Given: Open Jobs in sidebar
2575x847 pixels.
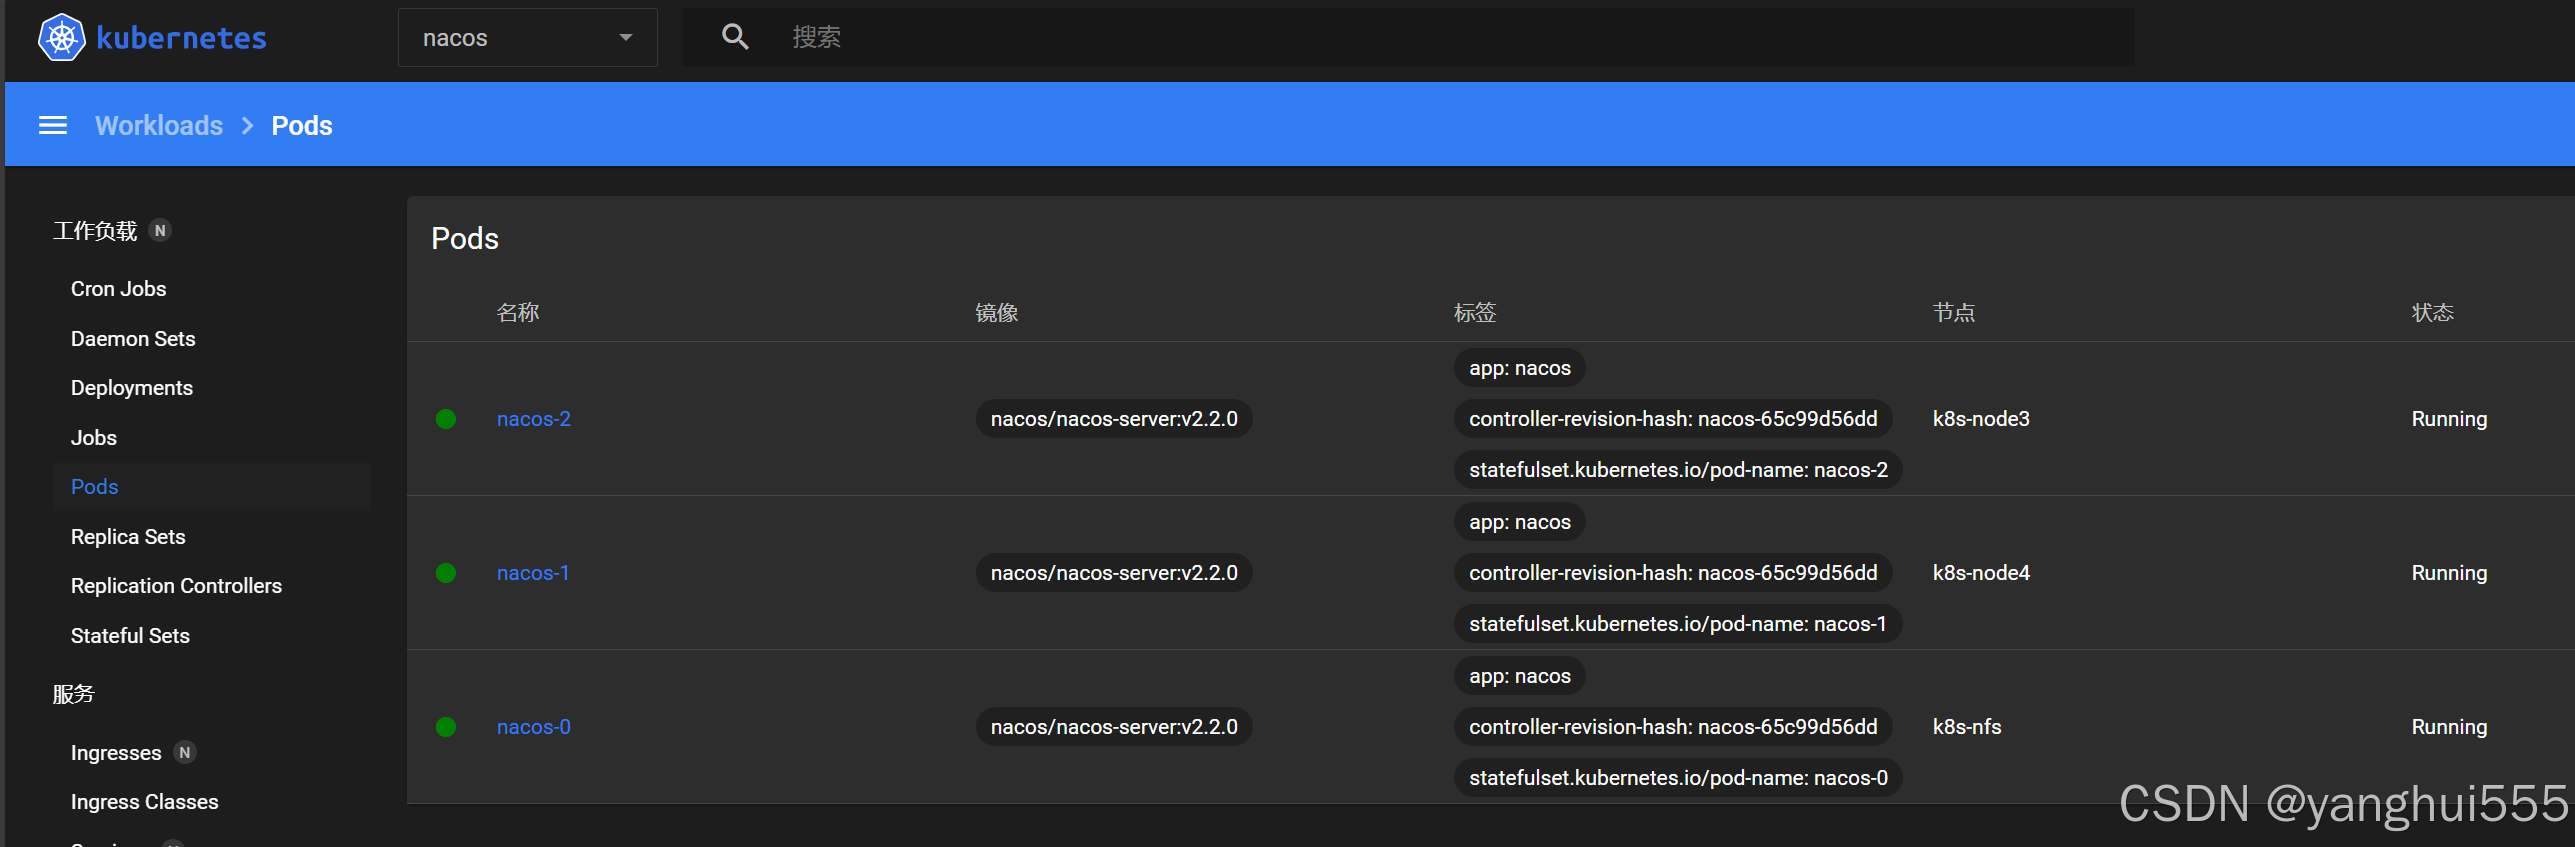Looking at the screenshot, I should pos(94,438).
